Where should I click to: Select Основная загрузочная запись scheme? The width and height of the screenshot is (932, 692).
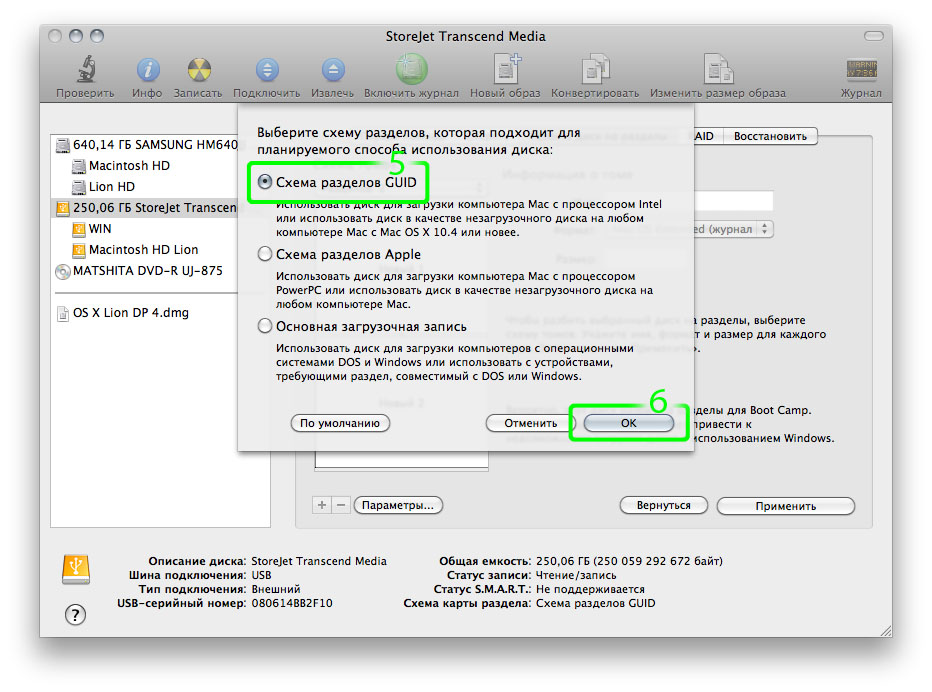tap(263, 324)
